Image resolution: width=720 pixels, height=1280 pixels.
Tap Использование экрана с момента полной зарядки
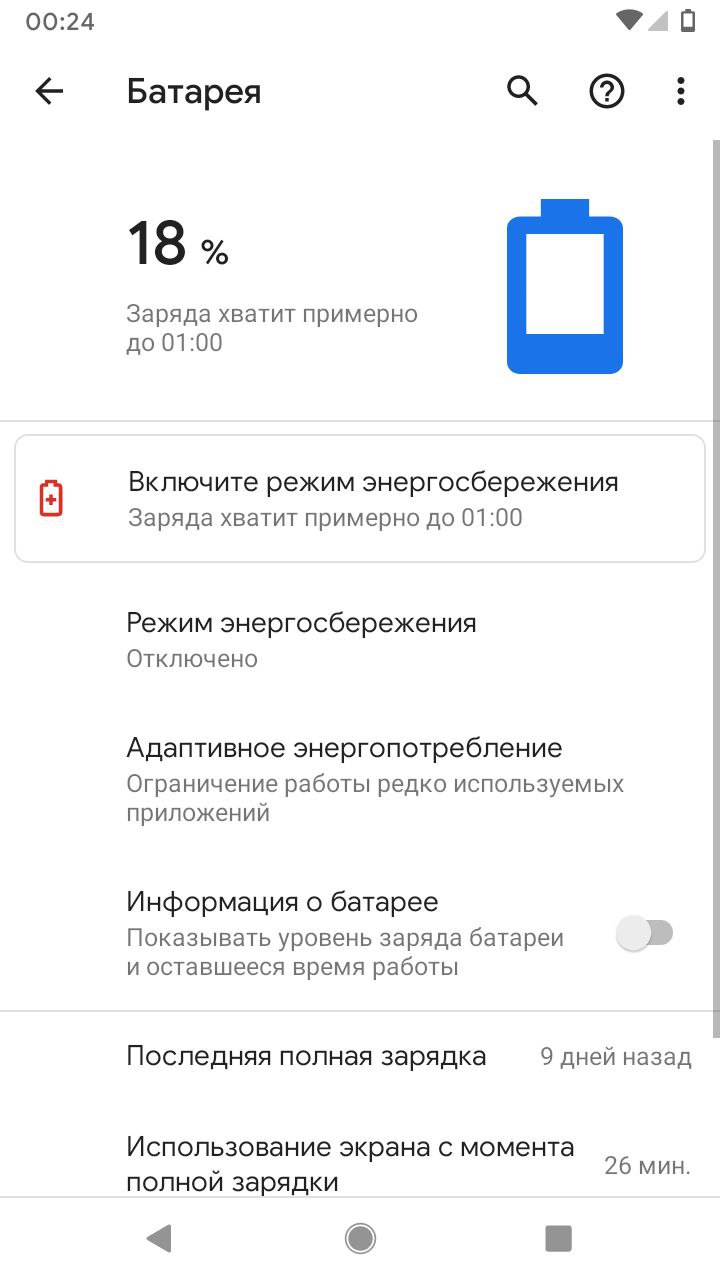click(x=360, y=1164)
